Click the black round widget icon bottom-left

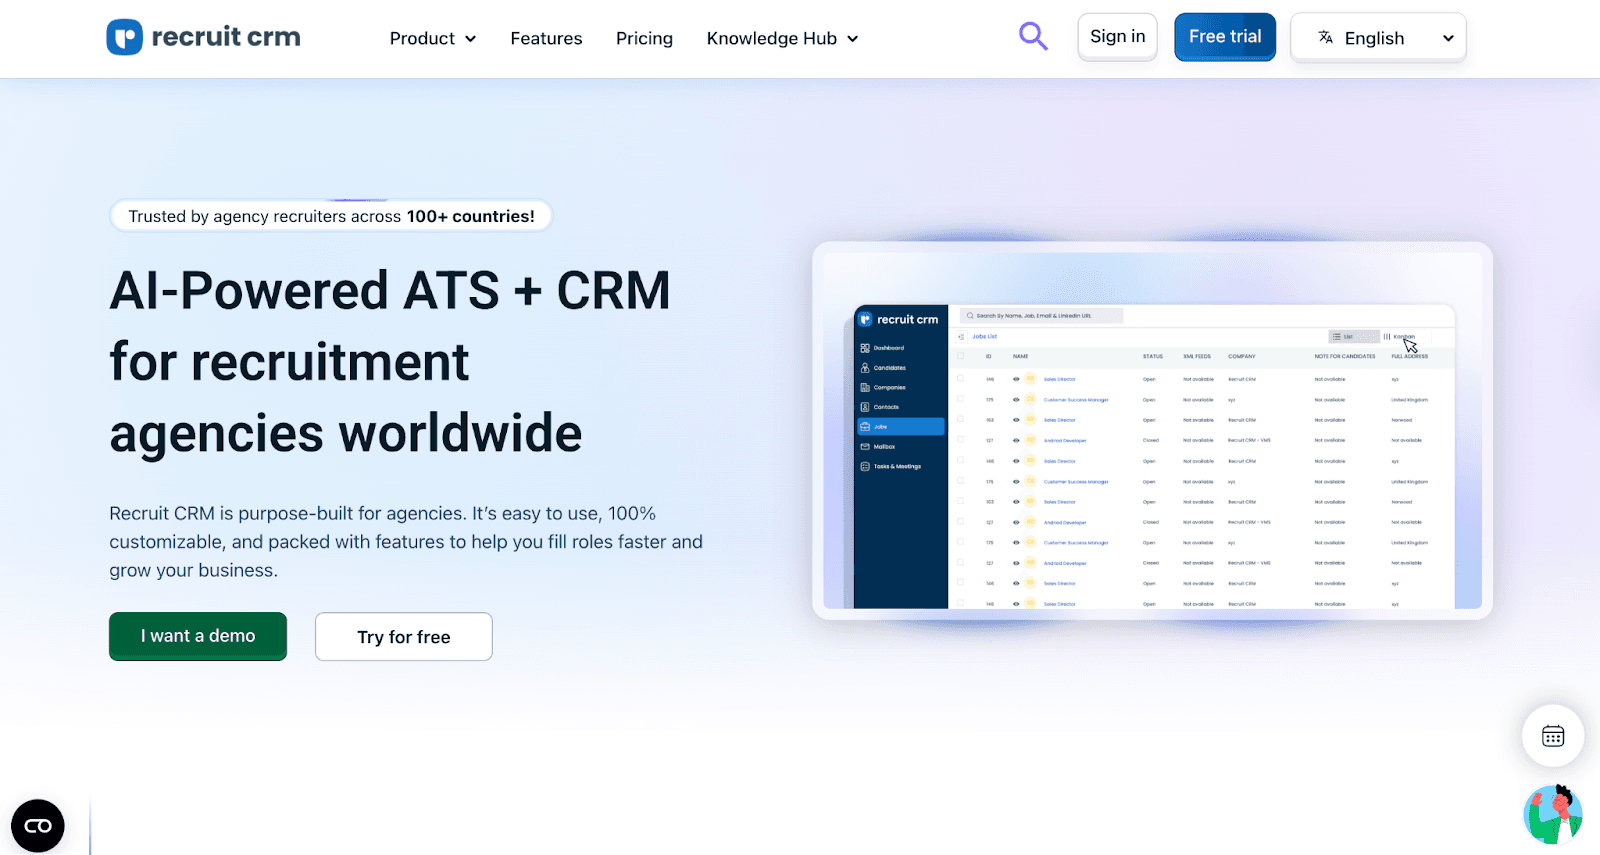(38, 826)
